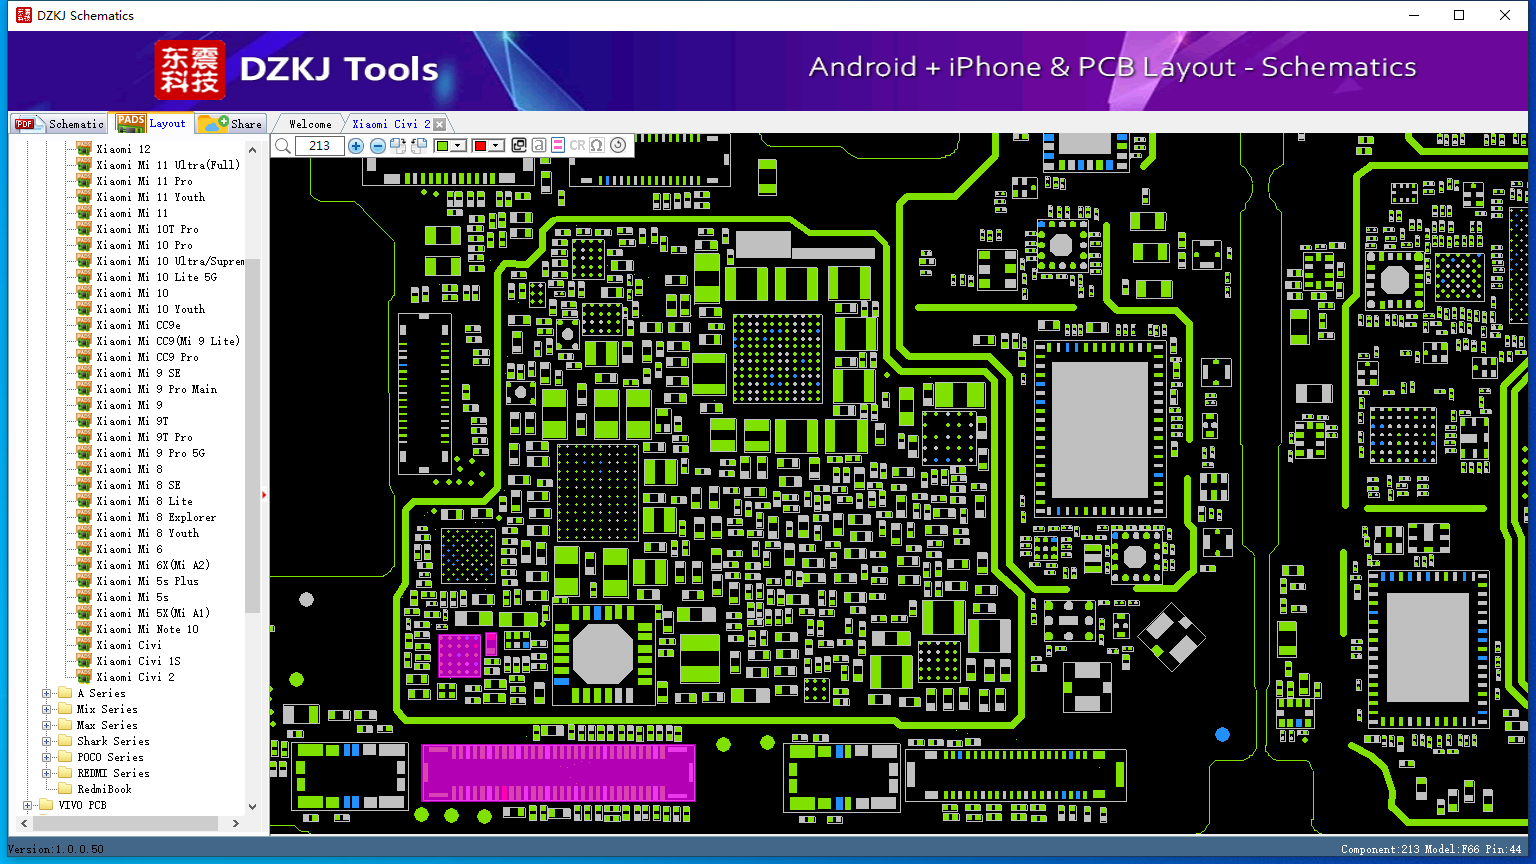This screenshot has height=864, width=1536.
Task: Click the magnifier search icon in toolbar
Action: coord(283,146)
